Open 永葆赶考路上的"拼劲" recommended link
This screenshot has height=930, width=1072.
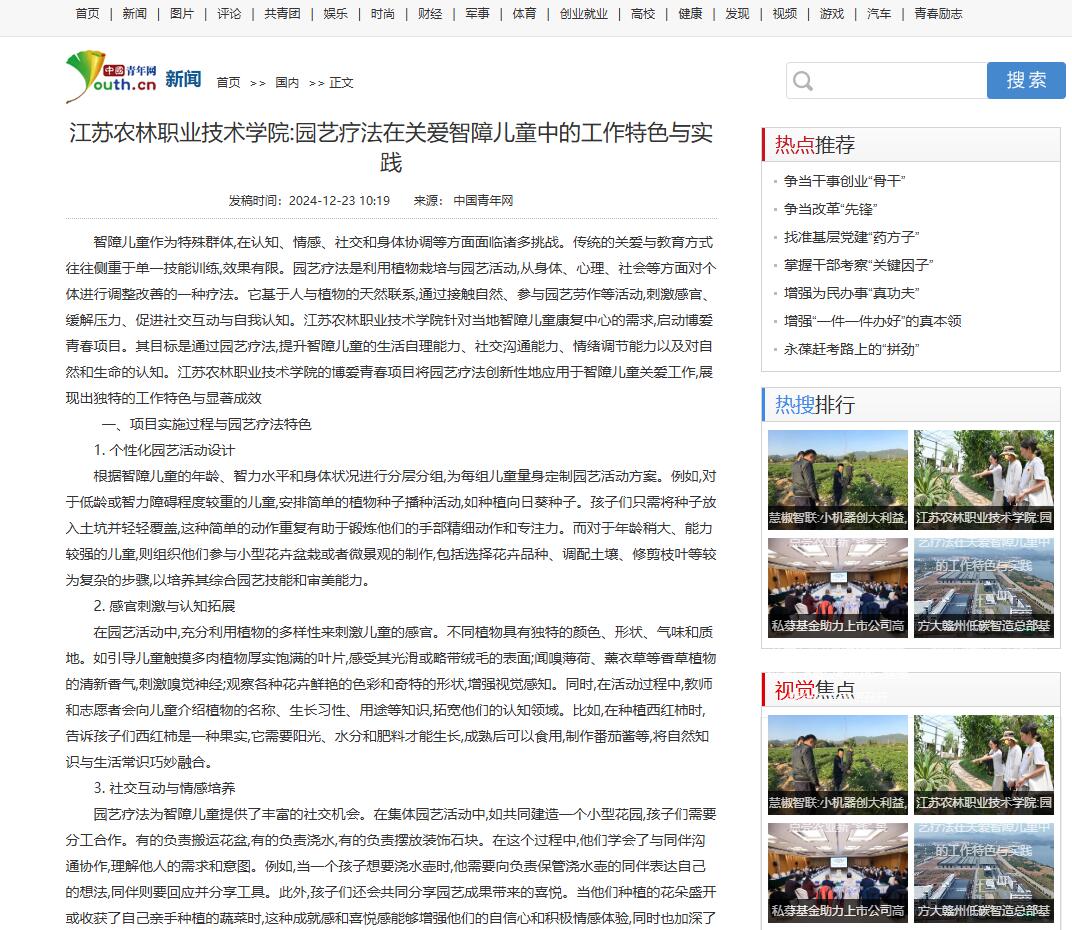[851, 349]
